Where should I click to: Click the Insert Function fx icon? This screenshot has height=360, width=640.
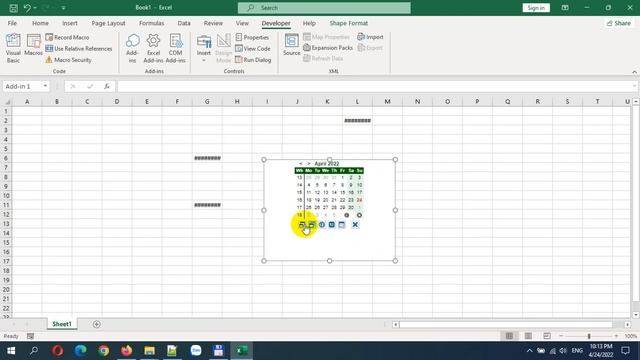(107, 86)
